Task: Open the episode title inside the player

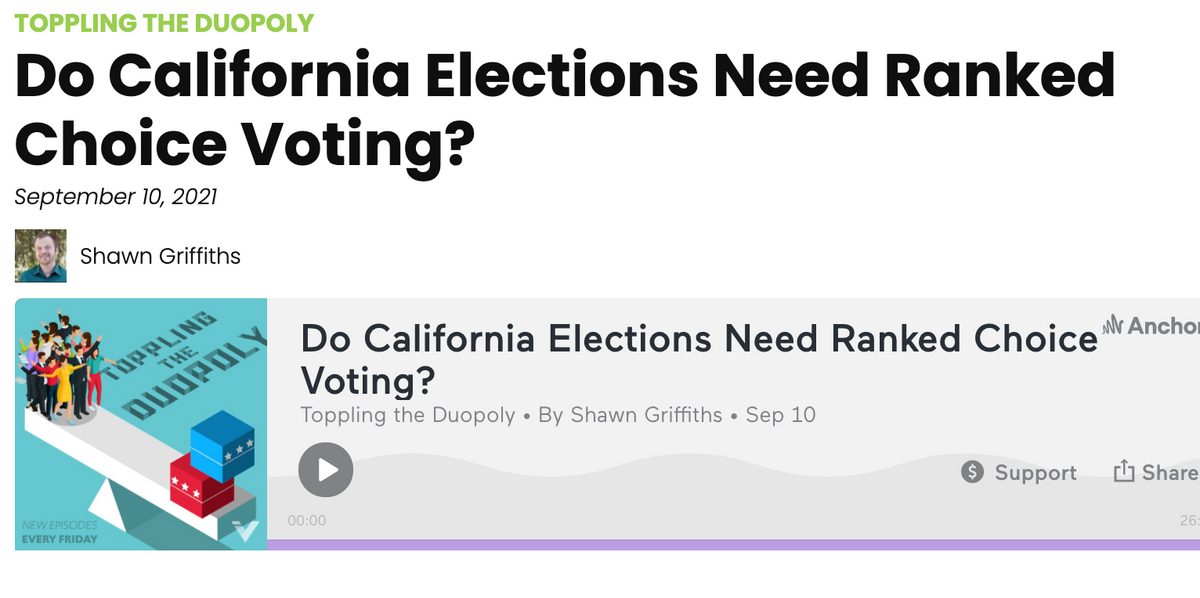Action: tap(699, 359)
